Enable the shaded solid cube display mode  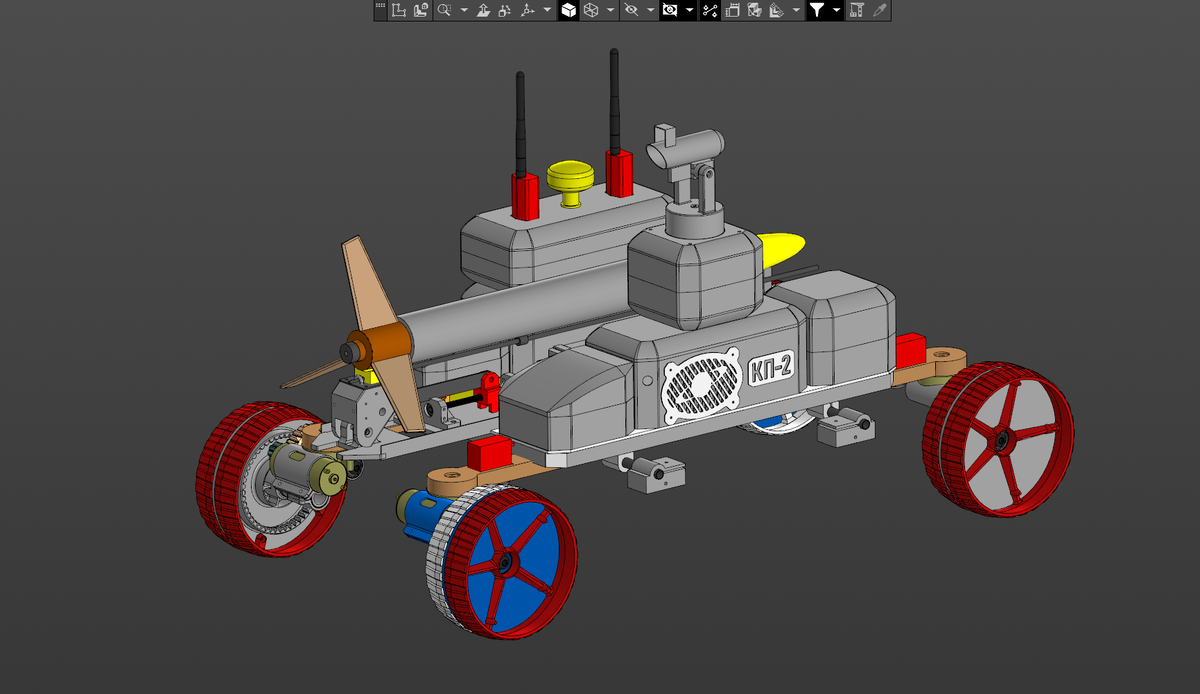pyautogui.click(x=568, y=10)
